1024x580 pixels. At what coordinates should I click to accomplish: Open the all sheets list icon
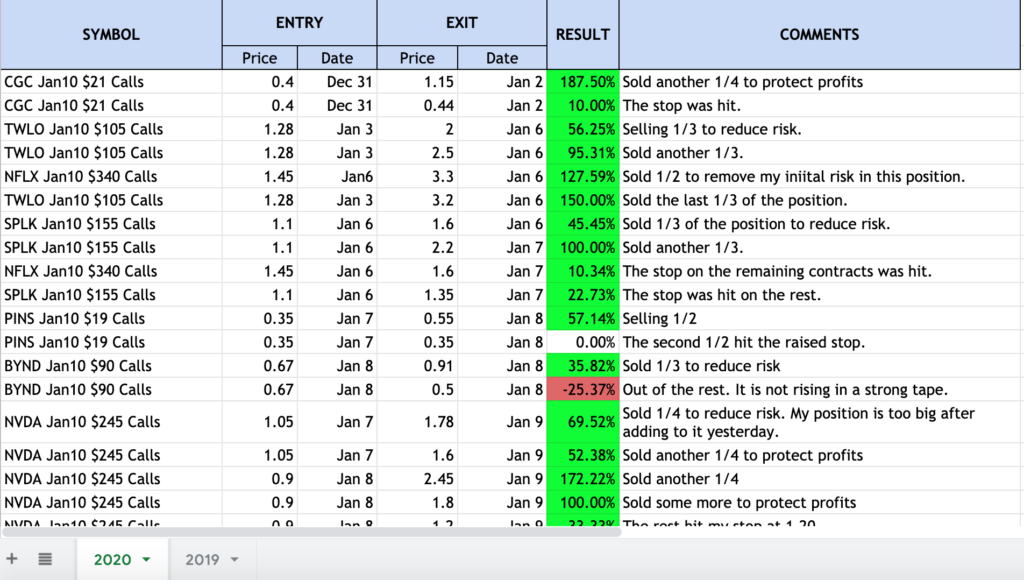point(45,559)
